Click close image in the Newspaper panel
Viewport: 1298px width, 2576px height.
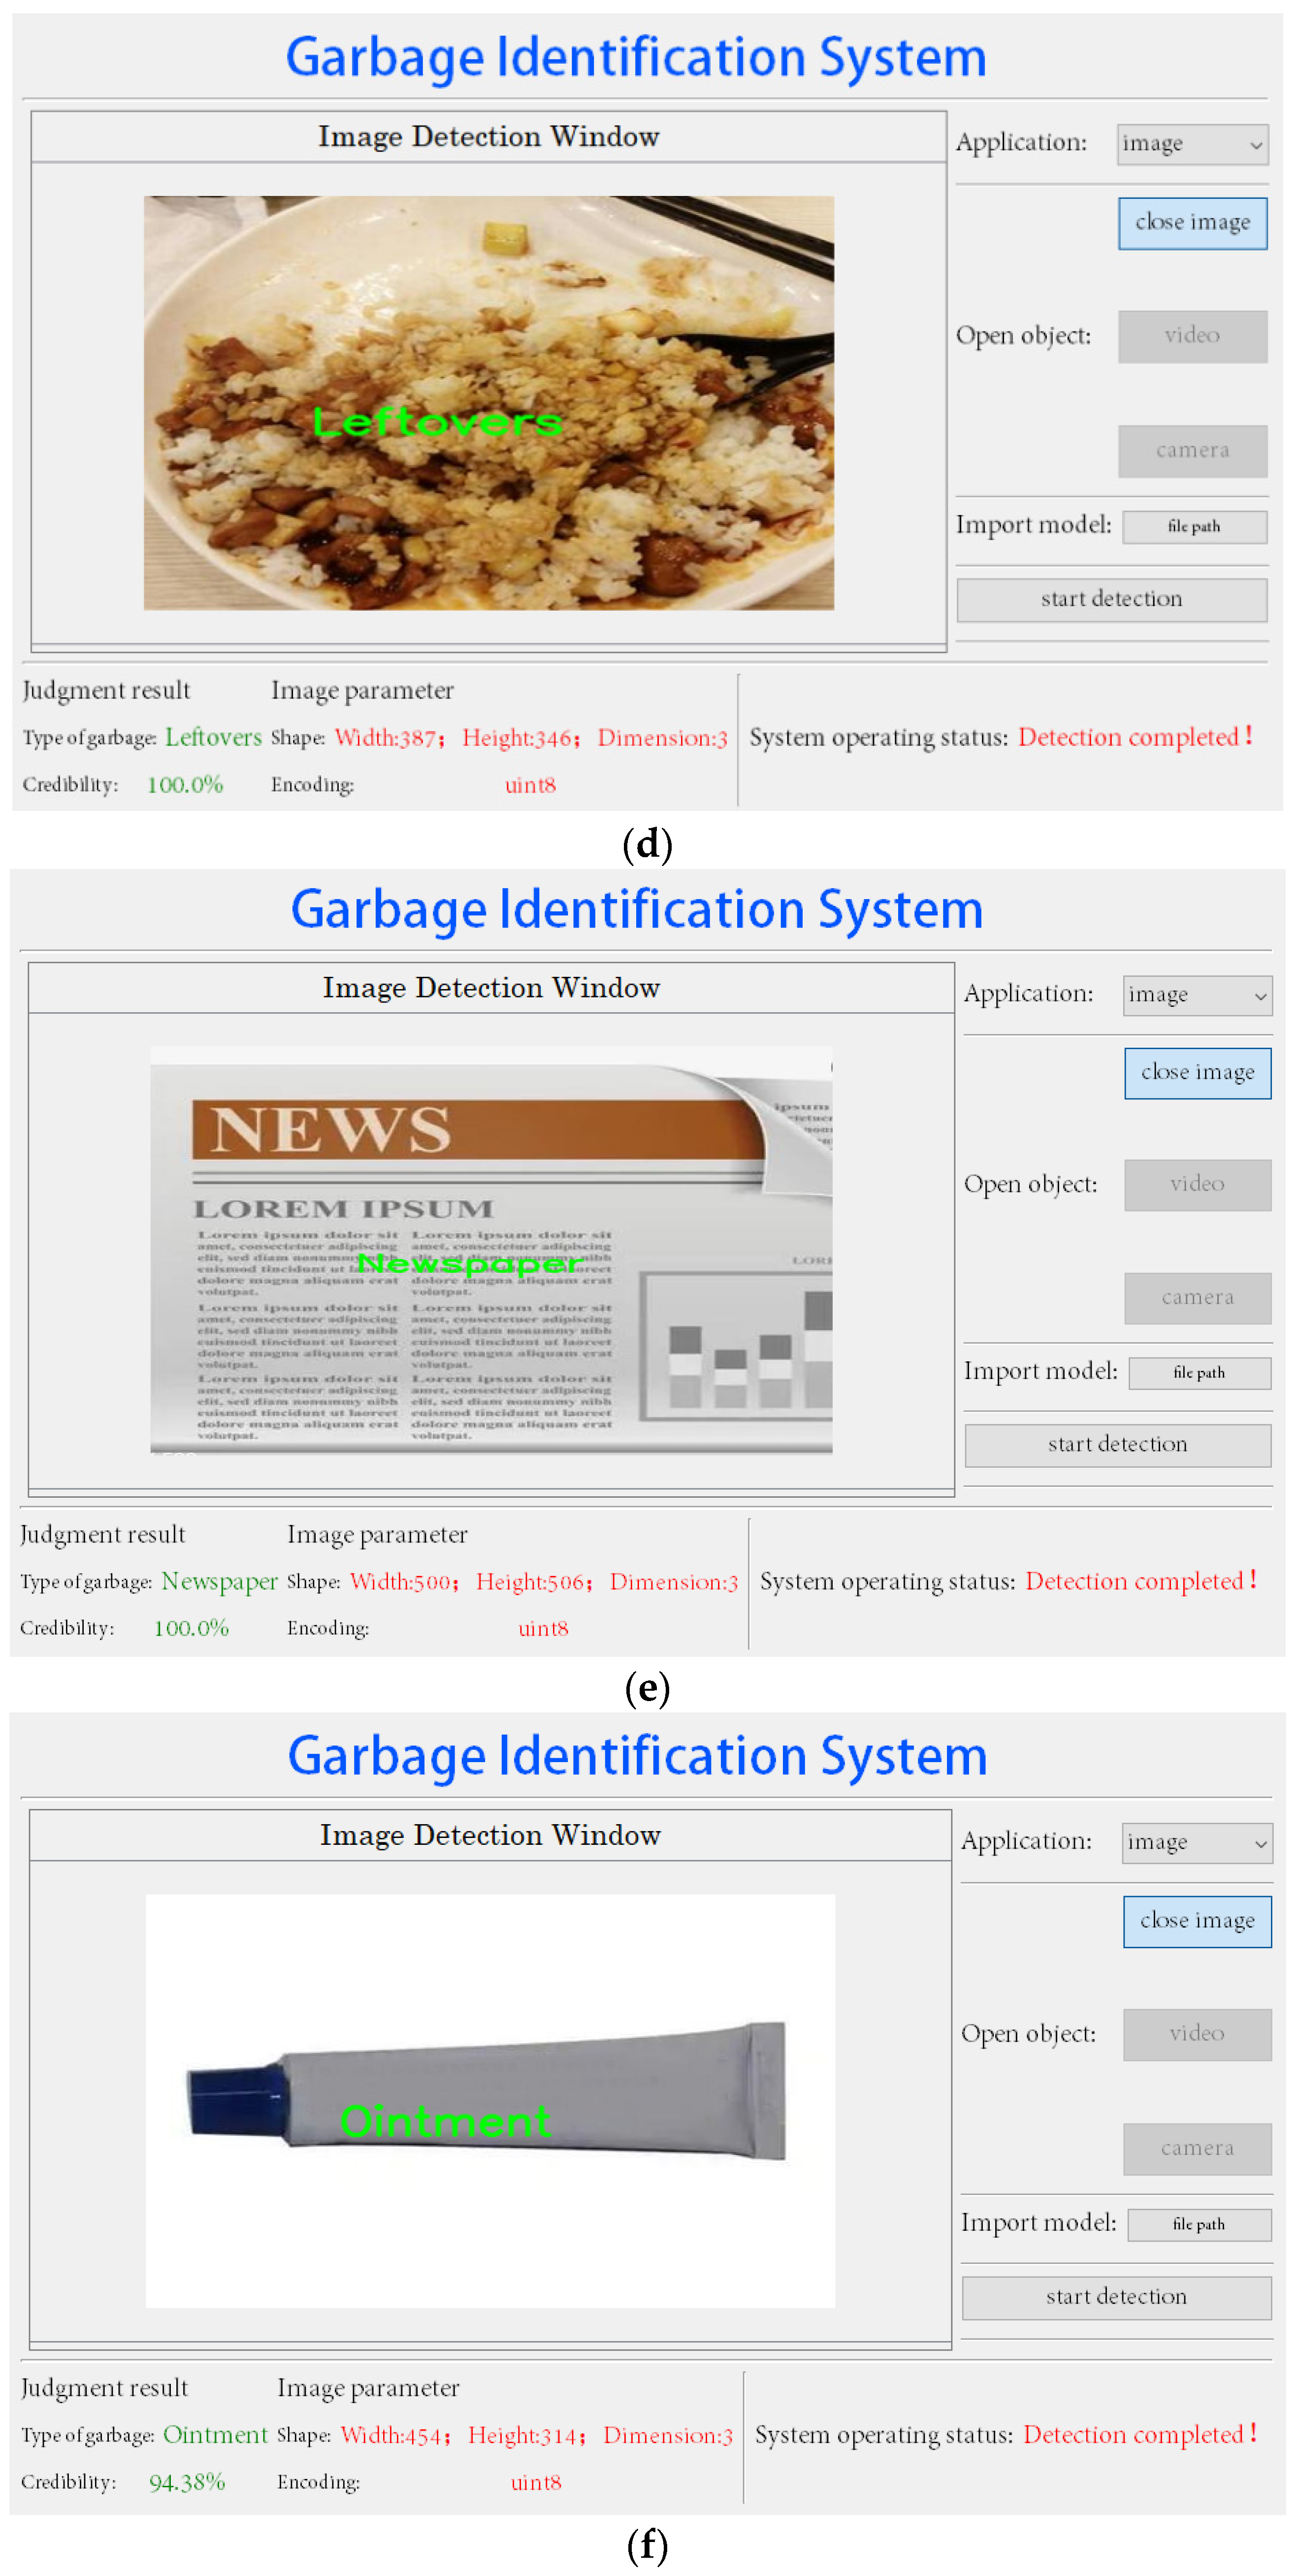click(x=1196, y=1073)
